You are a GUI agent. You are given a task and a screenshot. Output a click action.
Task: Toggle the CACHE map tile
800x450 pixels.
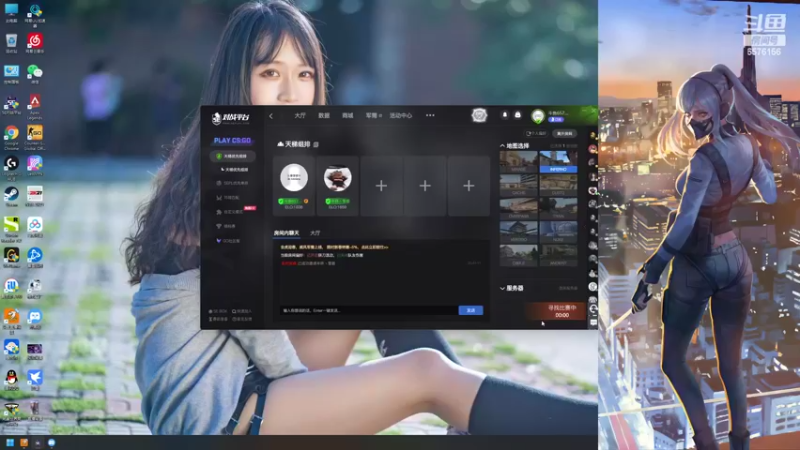click(x=518, y=185)
